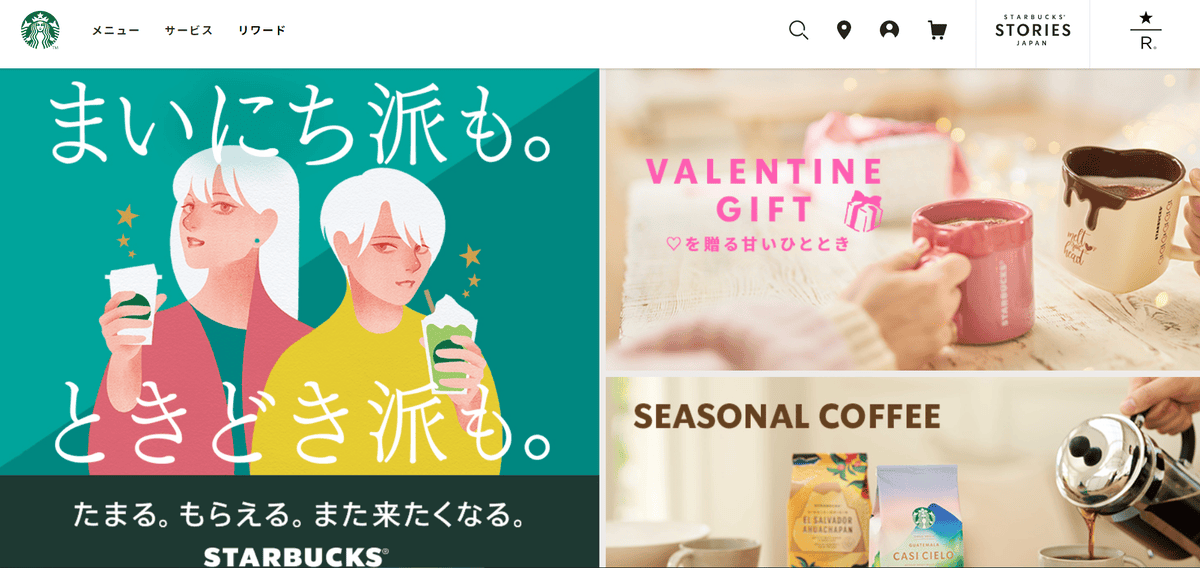The height and width of the screenshot is (568, 1200).
Task: Open the account profile icon
Action: point(889,30)
